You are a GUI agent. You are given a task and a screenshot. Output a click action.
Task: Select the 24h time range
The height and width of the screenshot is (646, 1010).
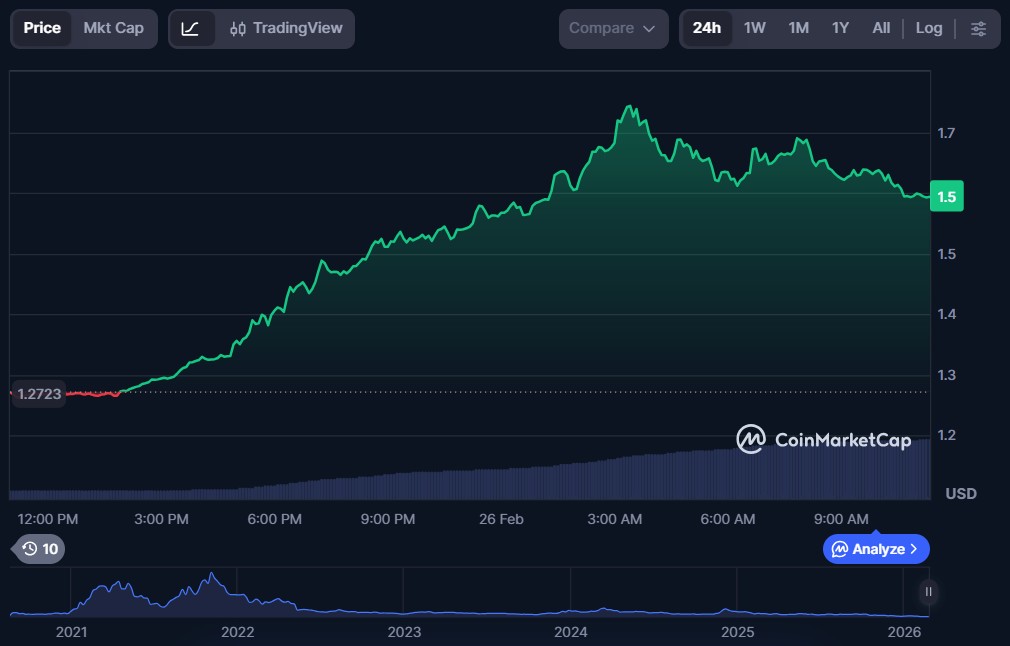pos(707,28)
